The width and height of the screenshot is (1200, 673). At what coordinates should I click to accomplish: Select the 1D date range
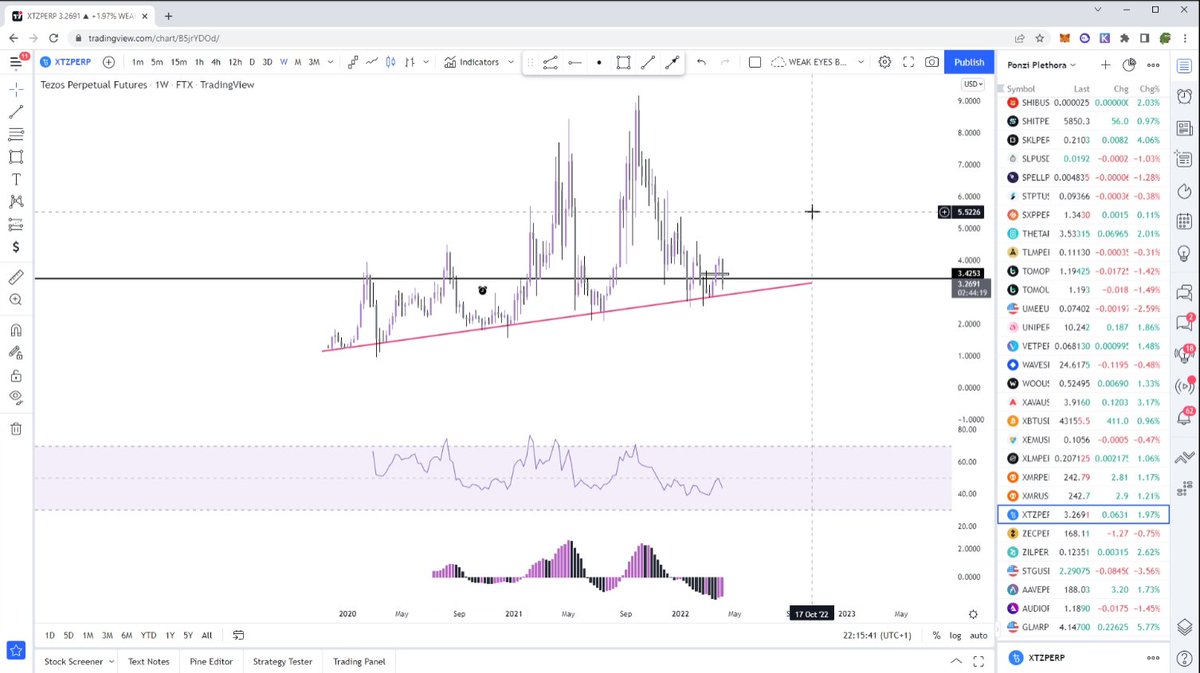pyautogui.click(x=50, y=635)
